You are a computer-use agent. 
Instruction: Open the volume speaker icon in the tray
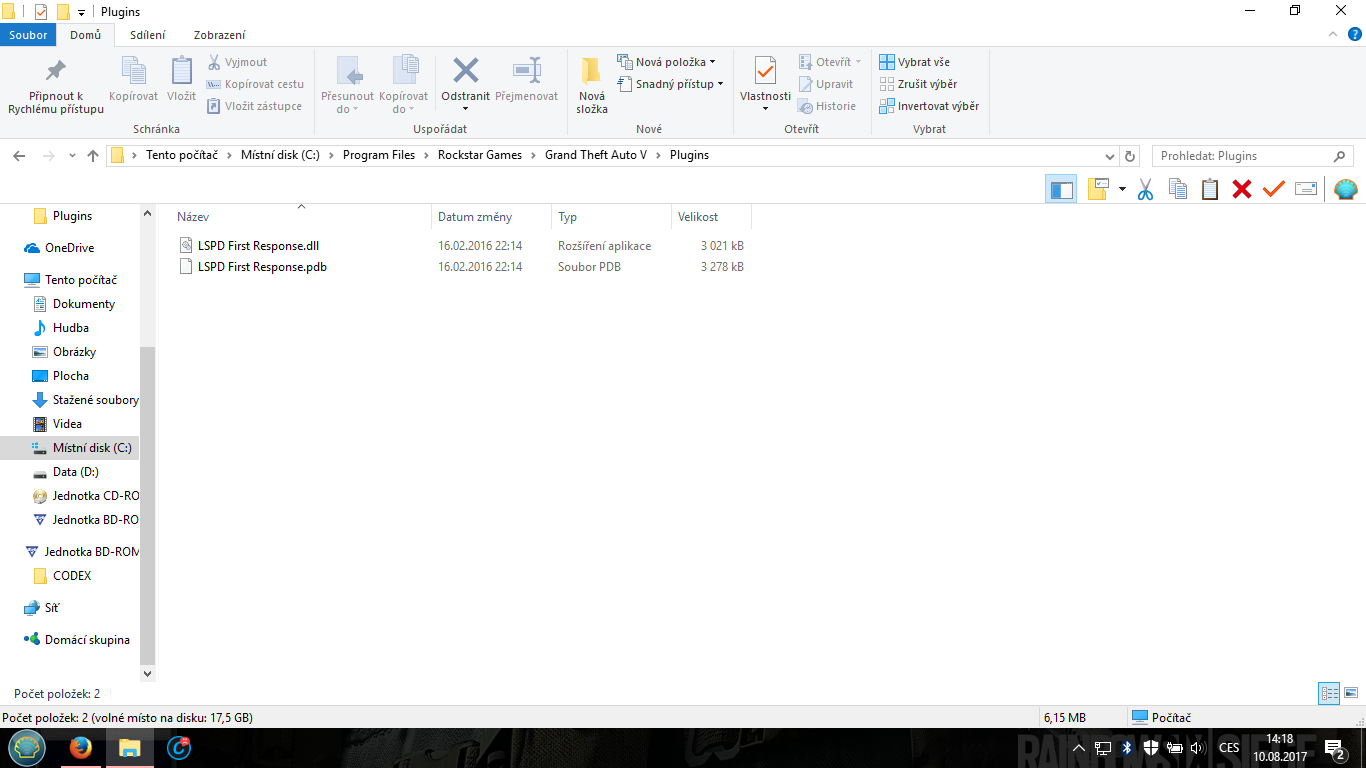point(1198,748)
